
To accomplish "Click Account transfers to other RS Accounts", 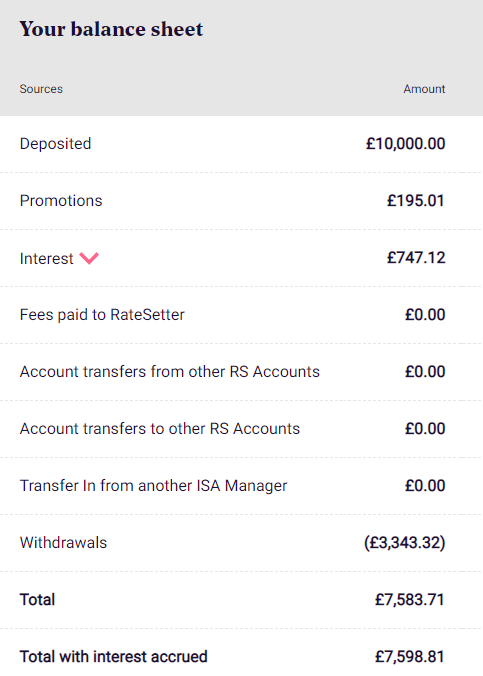I will click(160, 429).
